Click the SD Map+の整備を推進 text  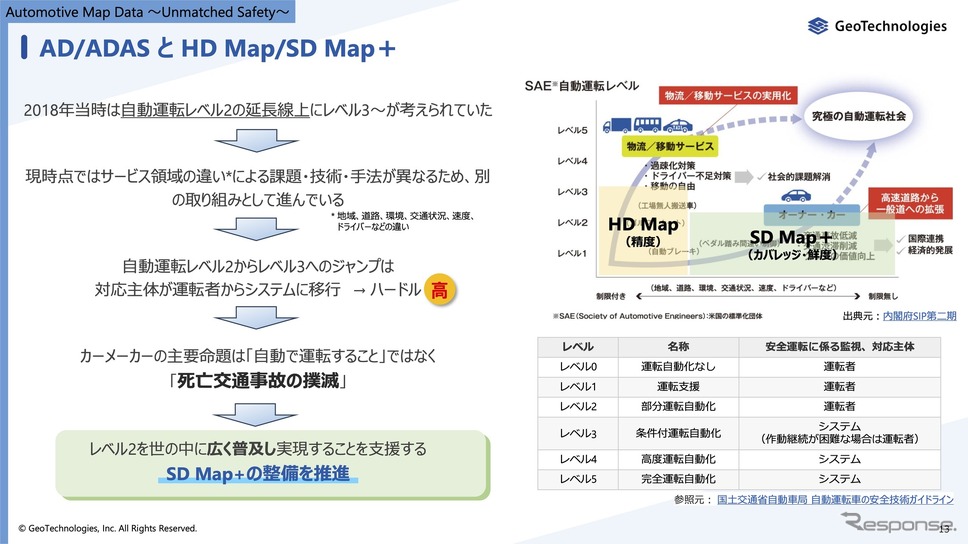pyautogui.click(x=257, y=474)
